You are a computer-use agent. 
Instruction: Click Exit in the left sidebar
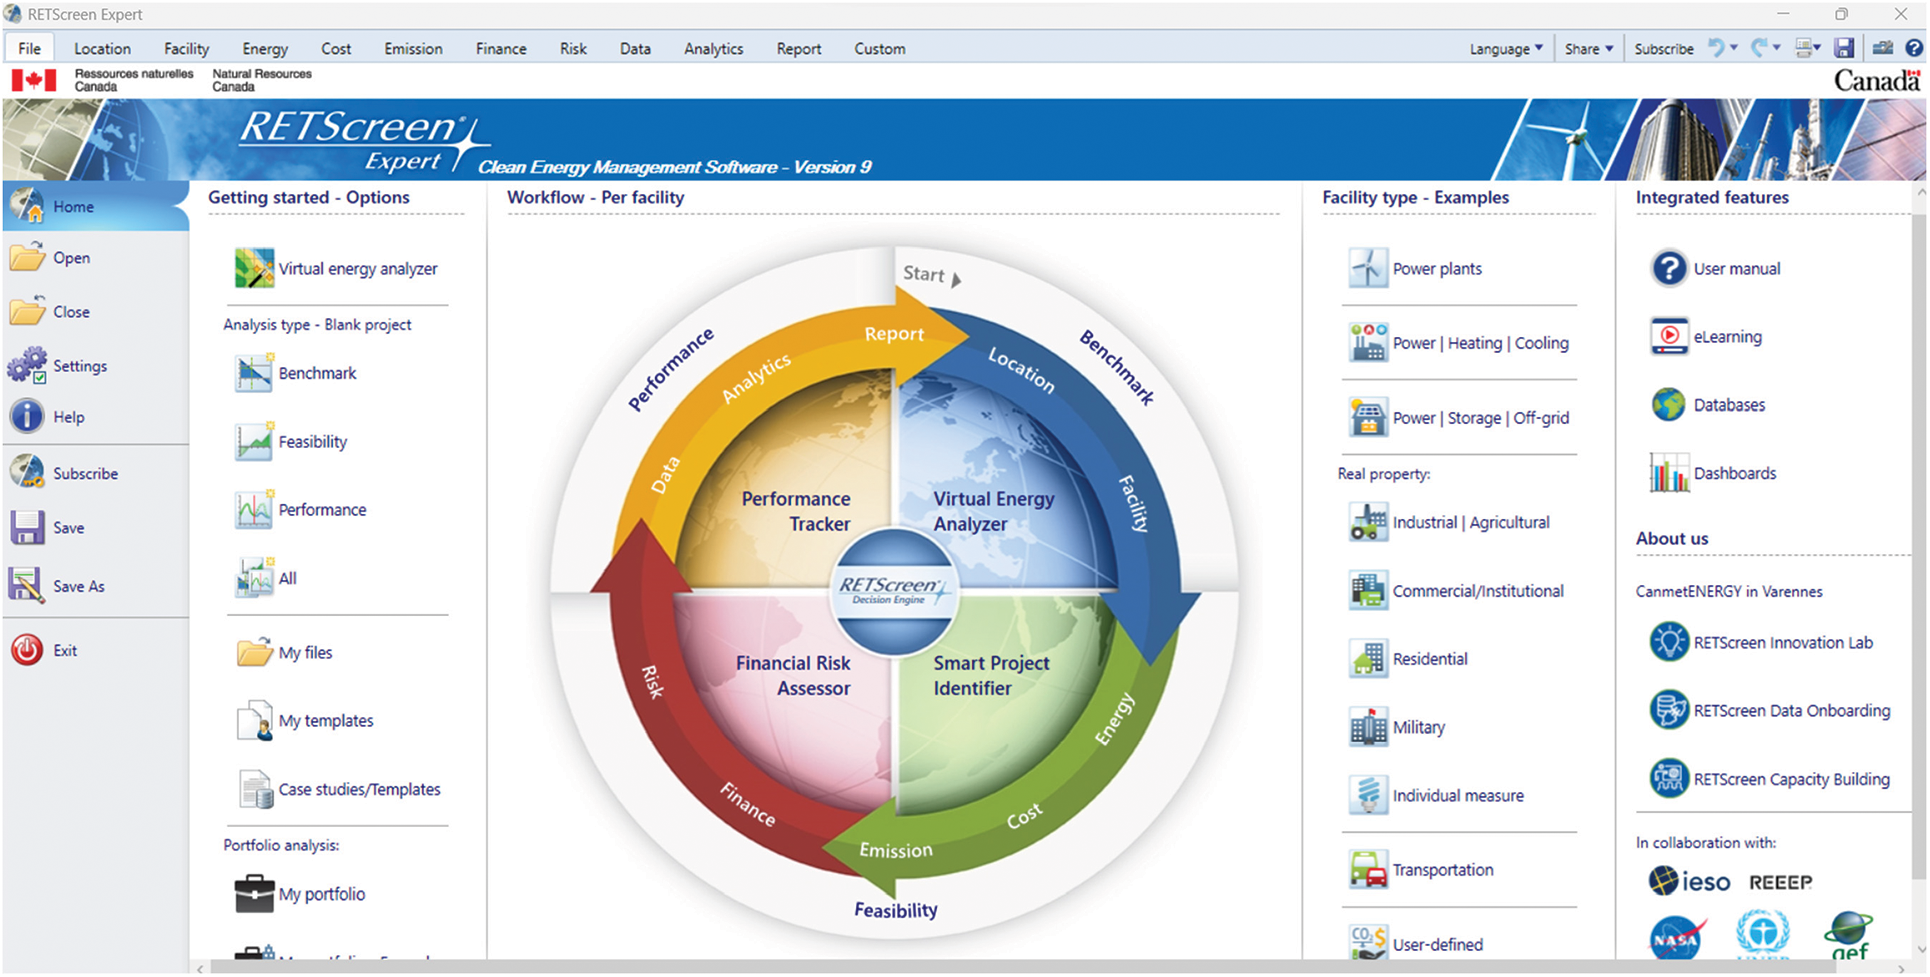pos(64,651)
